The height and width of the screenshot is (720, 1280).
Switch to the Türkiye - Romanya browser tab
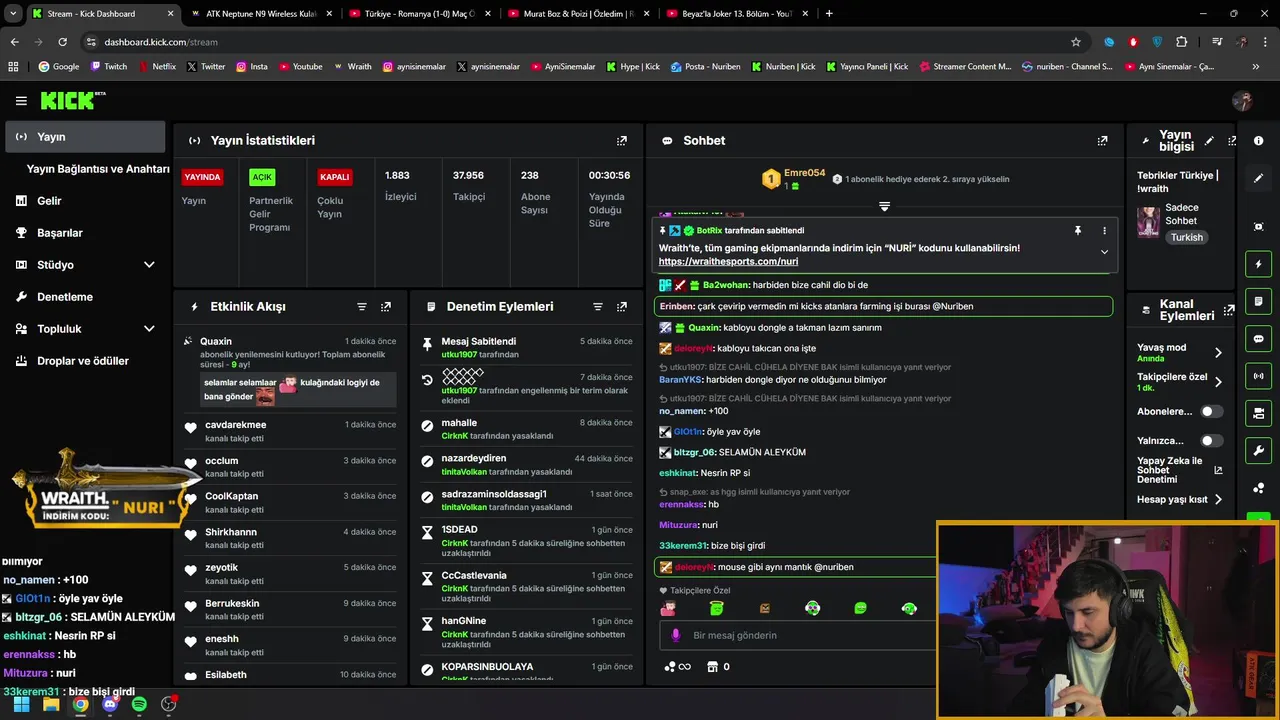pos(420,14)
